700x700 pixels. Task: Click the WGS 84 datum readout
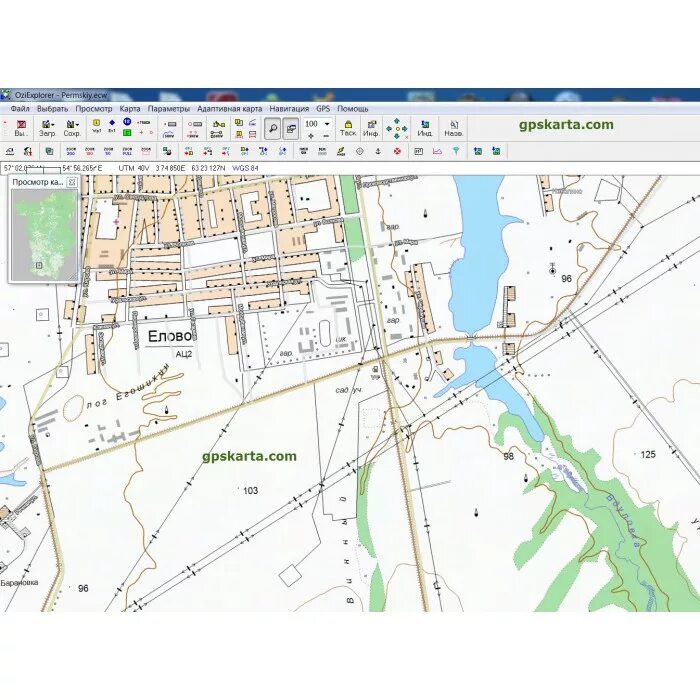point(245,168)
